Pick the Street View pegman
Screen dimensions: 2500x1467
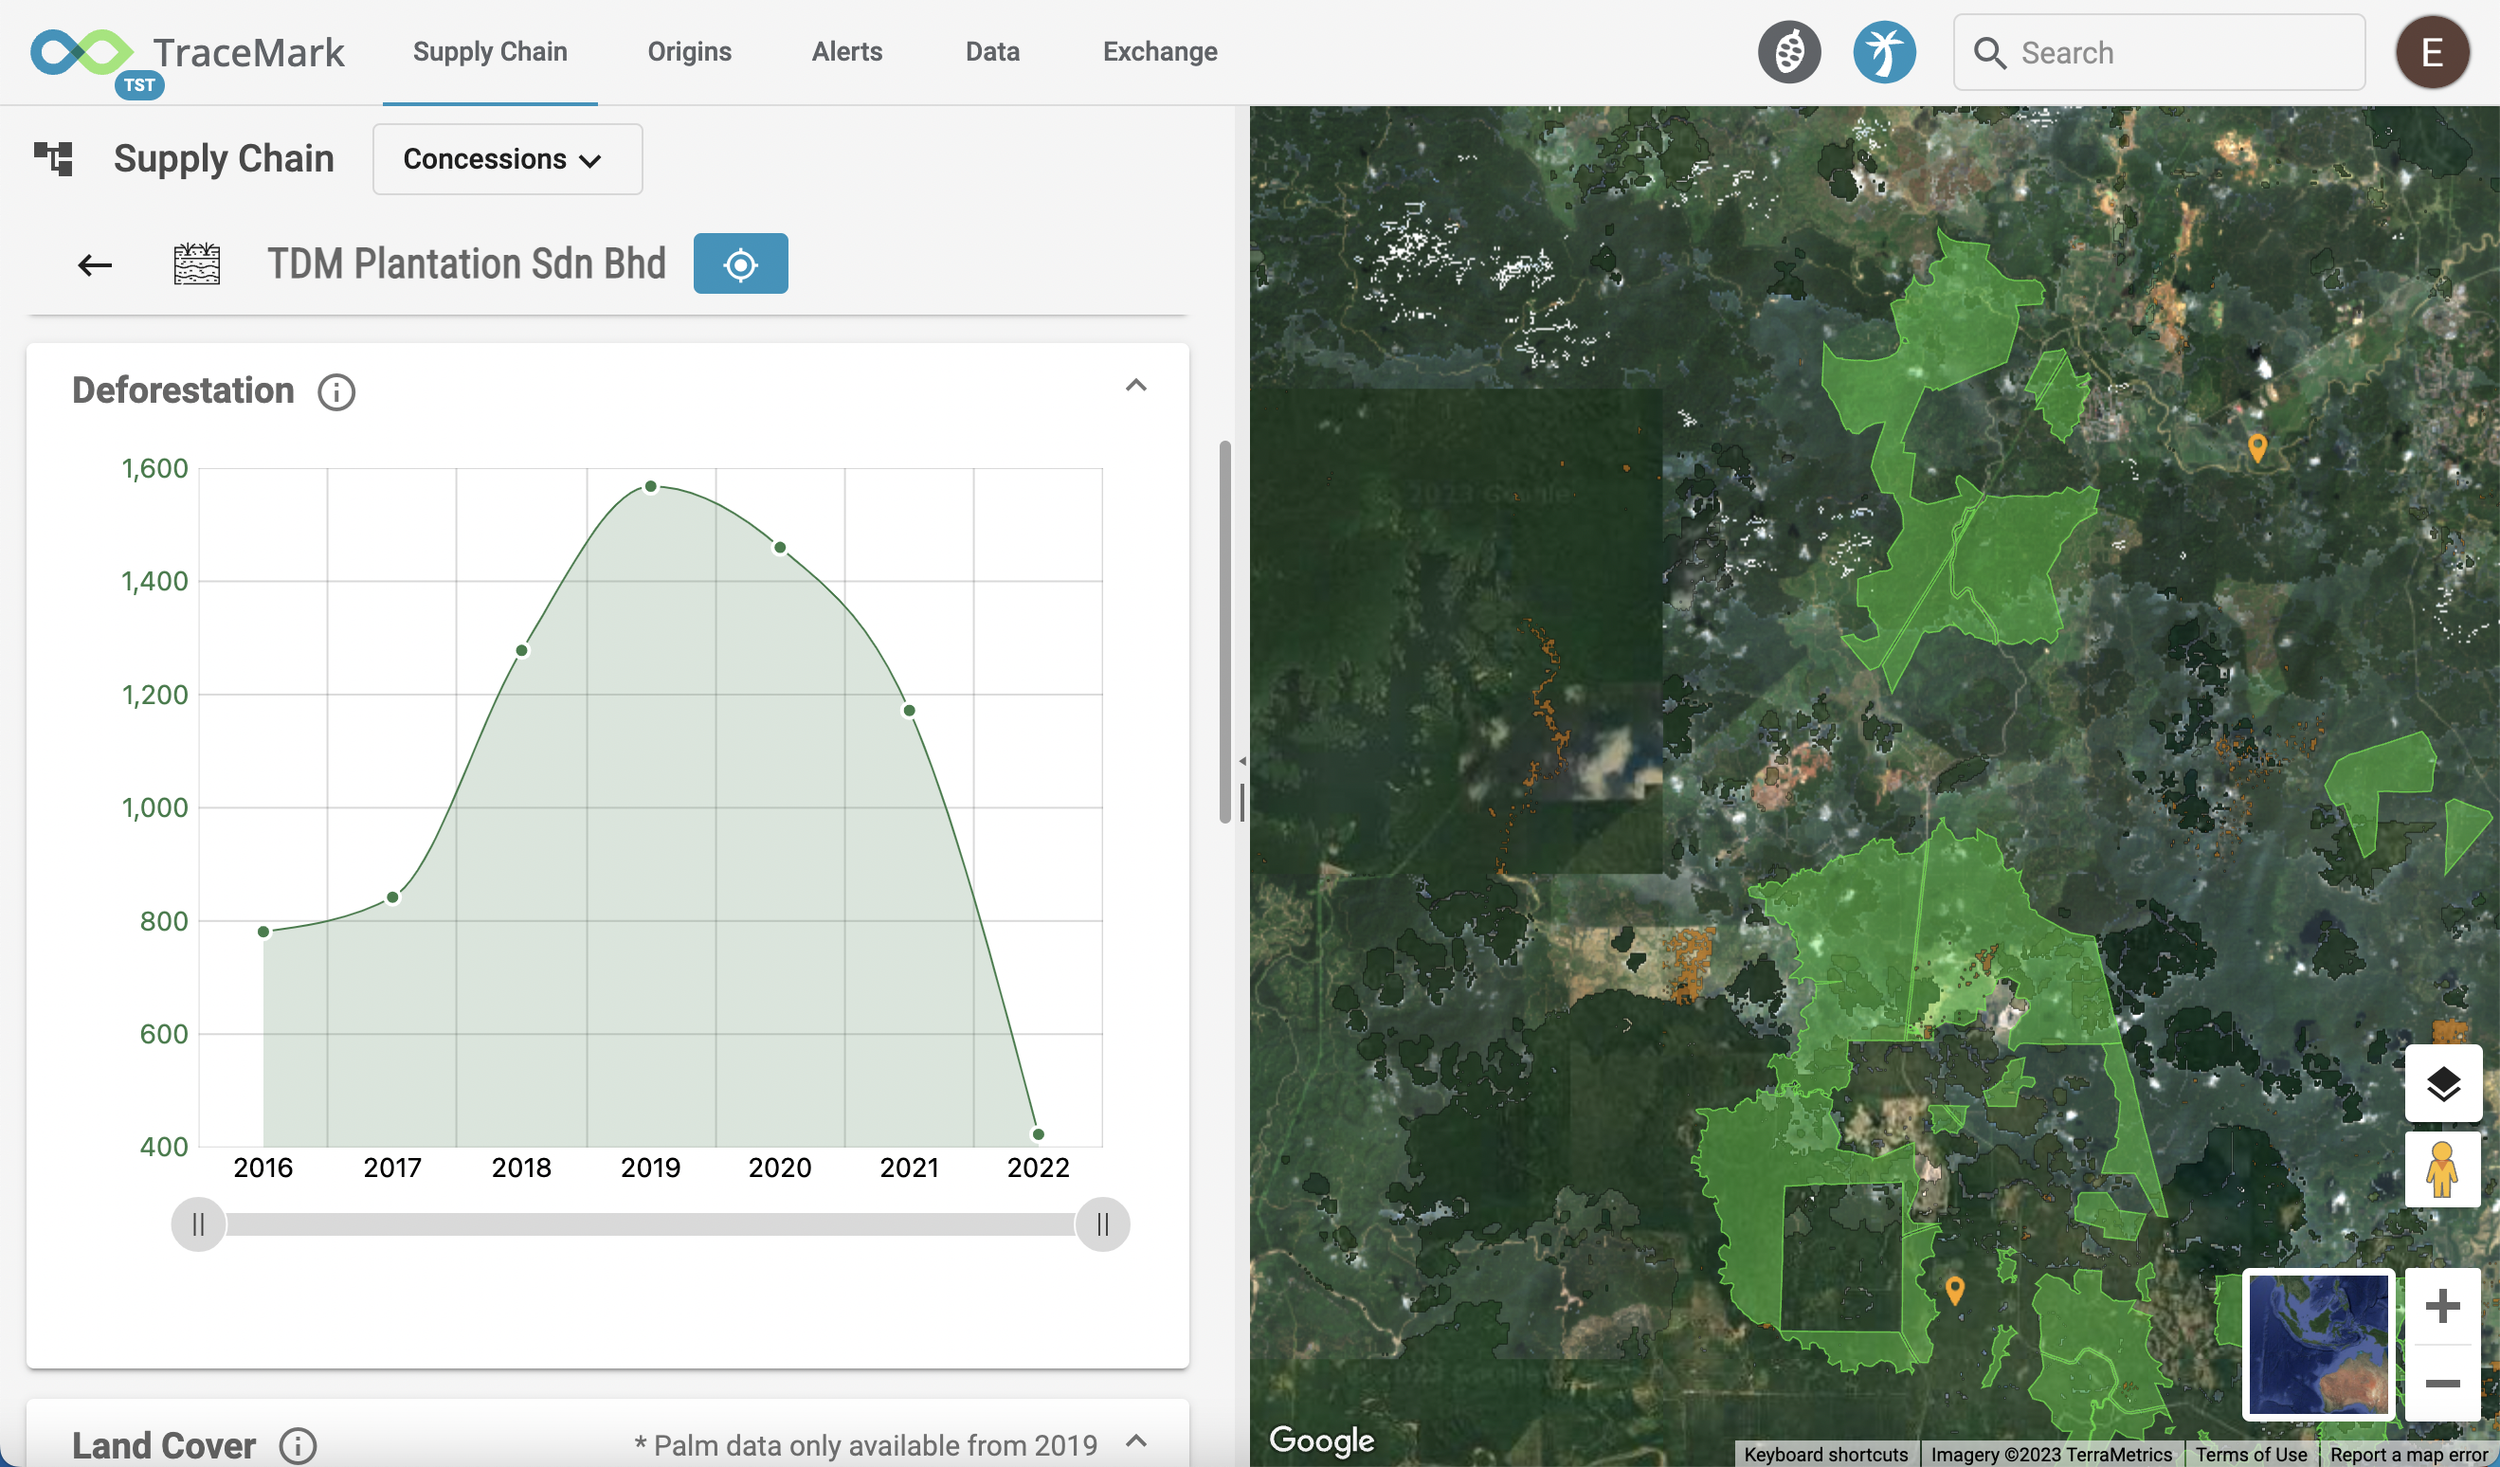point(2442,1169)
